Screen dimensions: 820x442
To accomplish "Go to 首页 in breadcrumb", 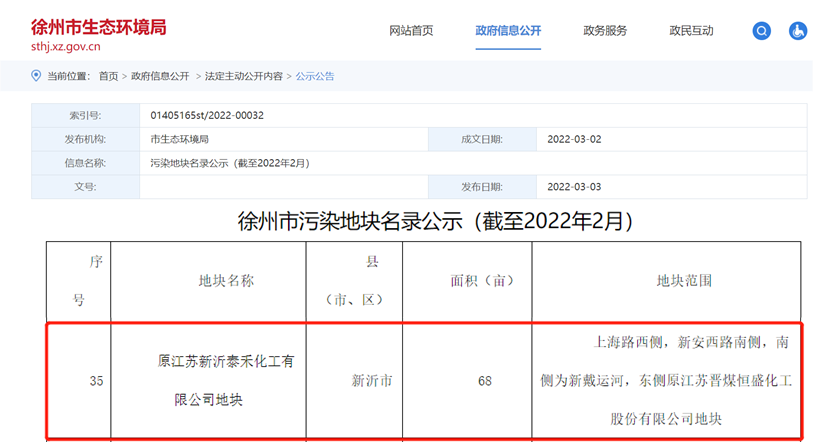I will coord(108,76).
